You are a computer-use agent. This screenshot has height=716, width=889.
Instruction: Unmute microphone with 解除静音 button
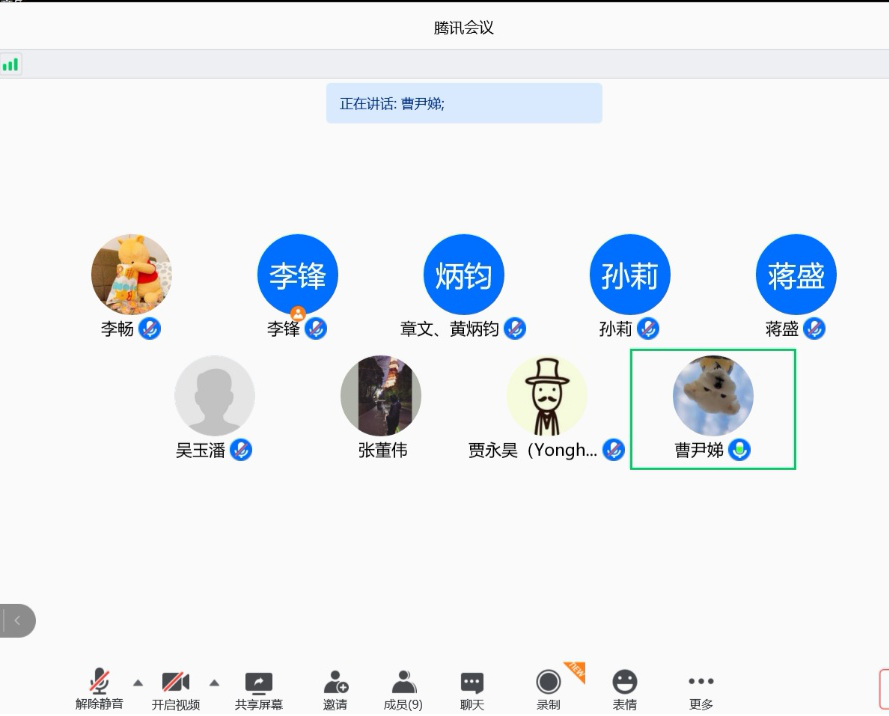tap(99, 688)
